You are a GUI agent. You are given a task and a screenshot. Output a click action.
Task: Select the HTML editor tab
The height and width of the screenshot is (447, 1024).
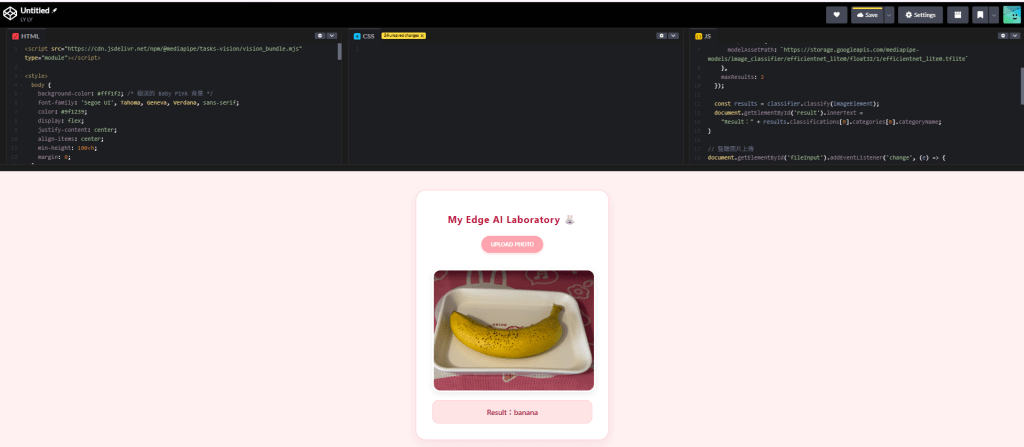pyautogui.click(x=26, y=36)
